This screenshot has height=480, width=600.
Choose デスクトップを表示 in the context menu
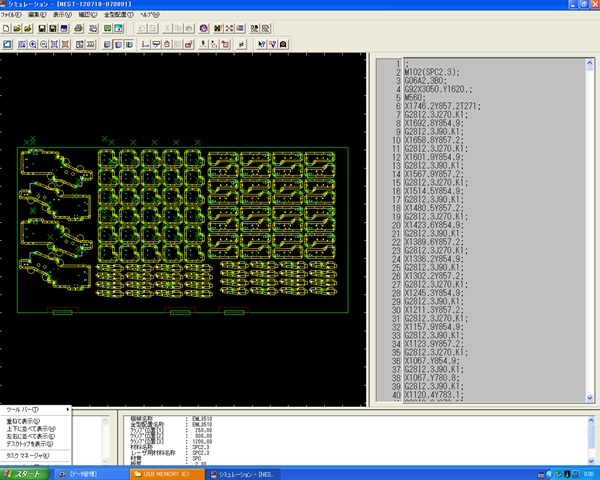pyautogui.click(x=36, y=444)
